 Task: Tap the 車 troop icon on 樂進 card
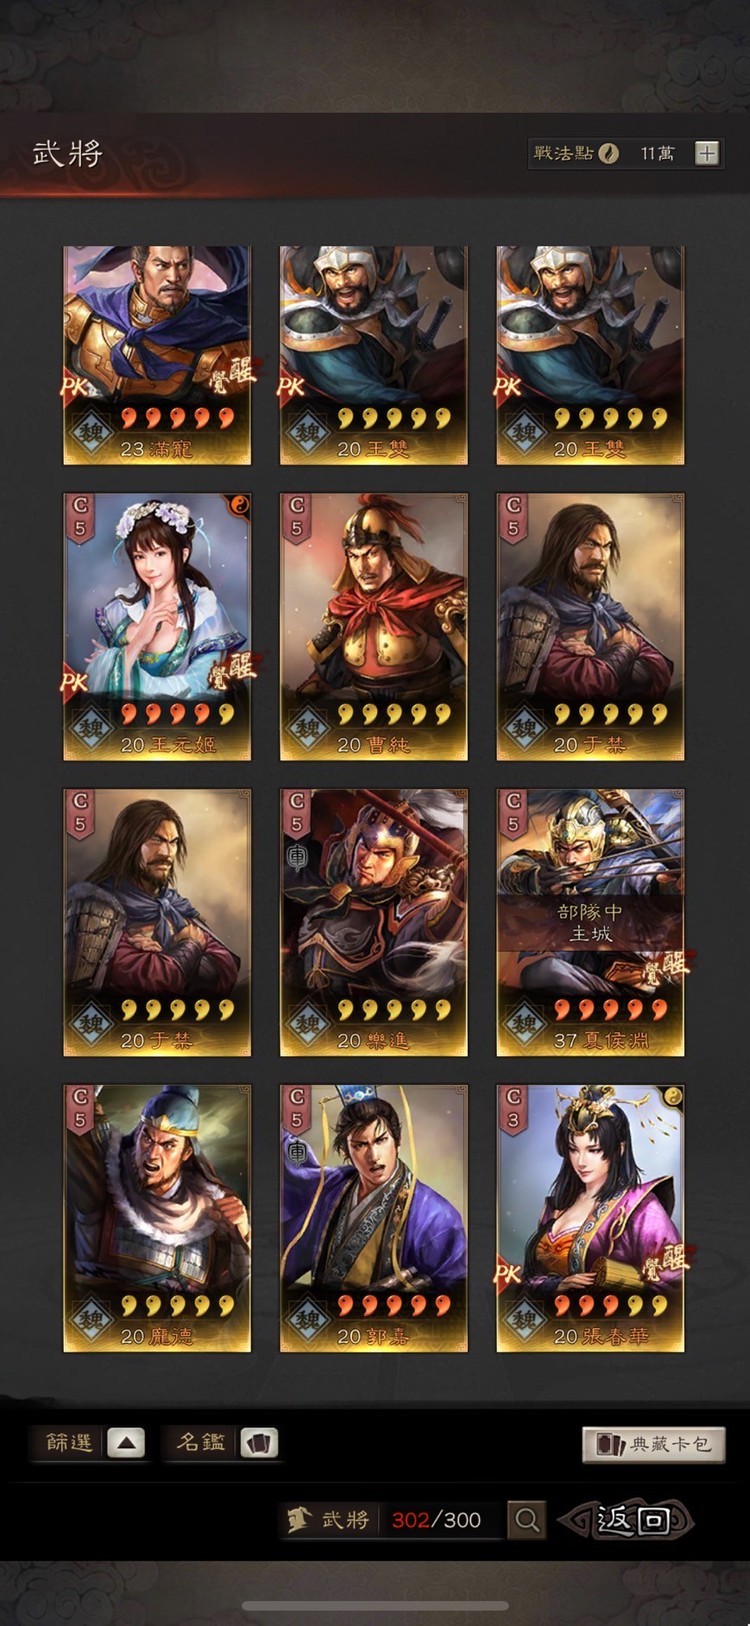tap(297, 857)
